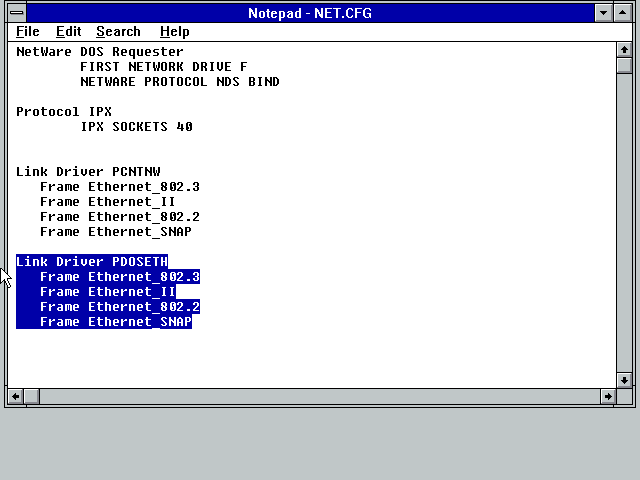Viewport: 640px width, 480px height.
Task: Open the window control menu box
Action: pos(17,13)
